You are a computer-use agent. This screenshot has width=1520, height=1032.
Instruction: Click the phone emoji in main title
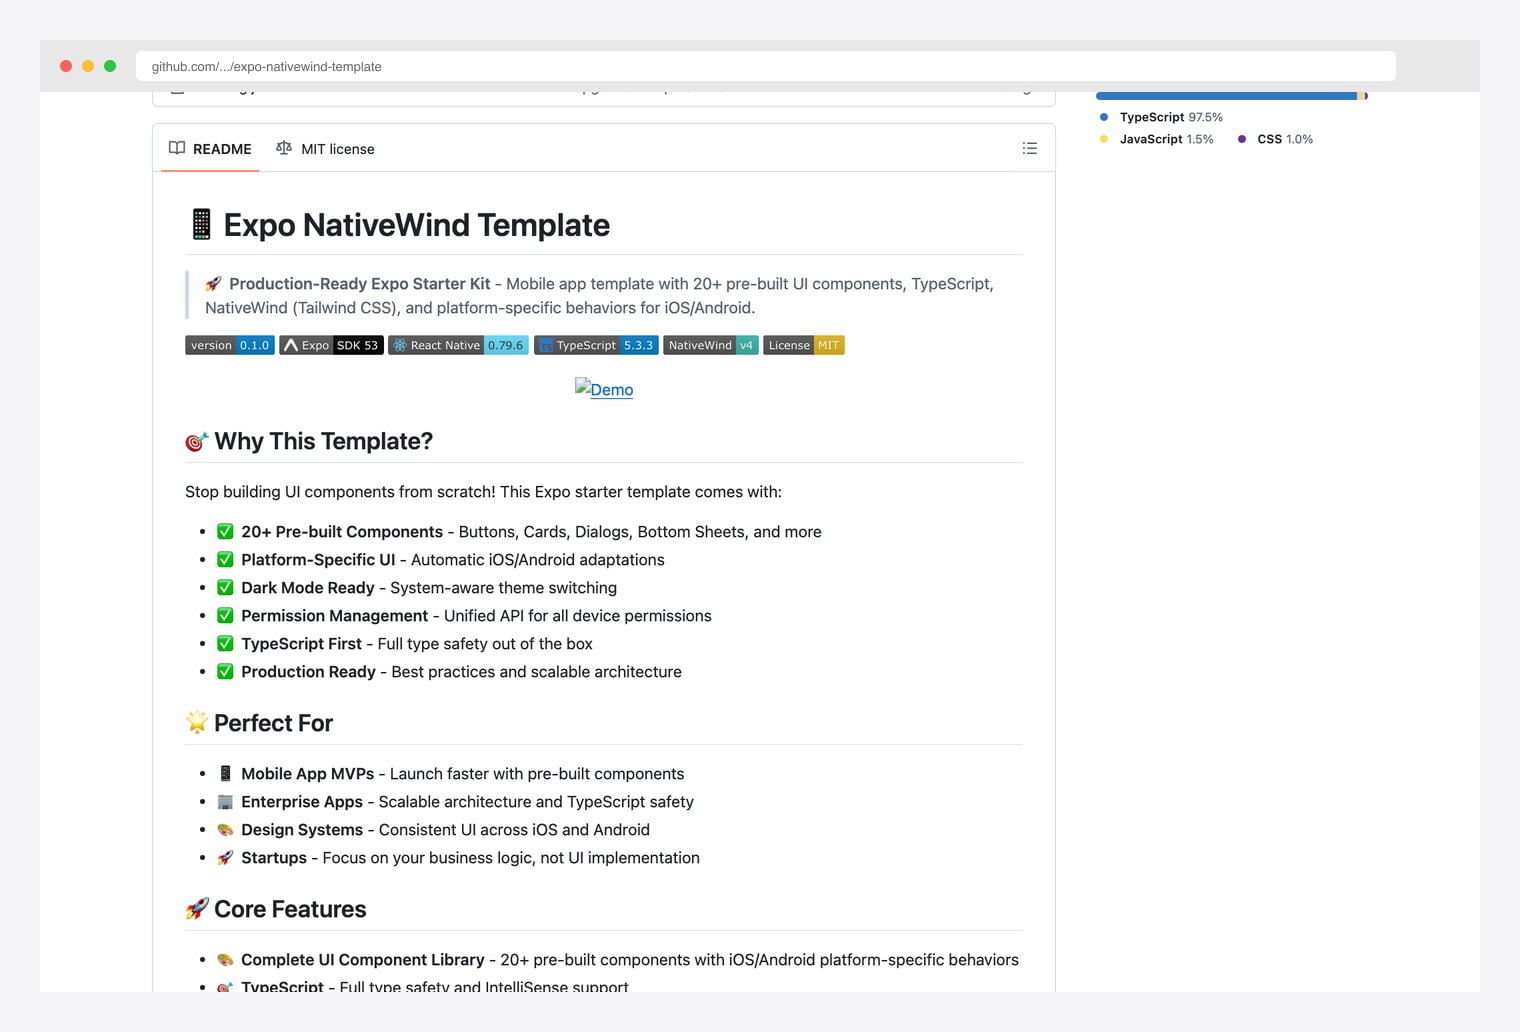pos(201,225)
